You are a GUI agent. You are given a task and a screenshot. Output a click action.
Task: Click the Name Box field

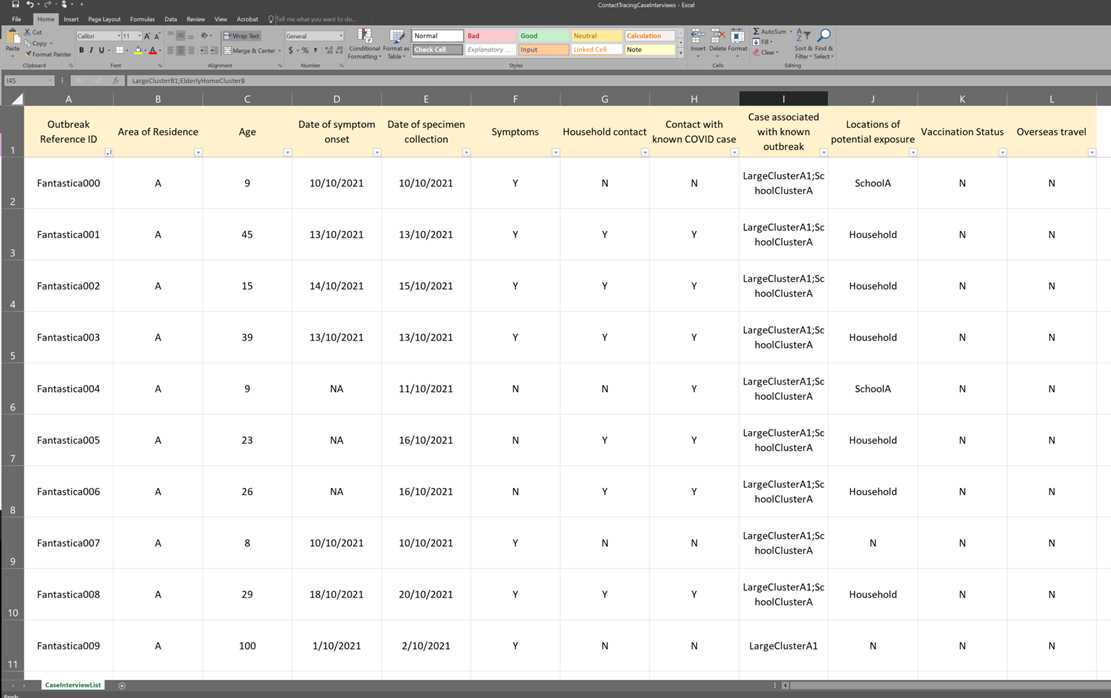(x=29, y=81)
